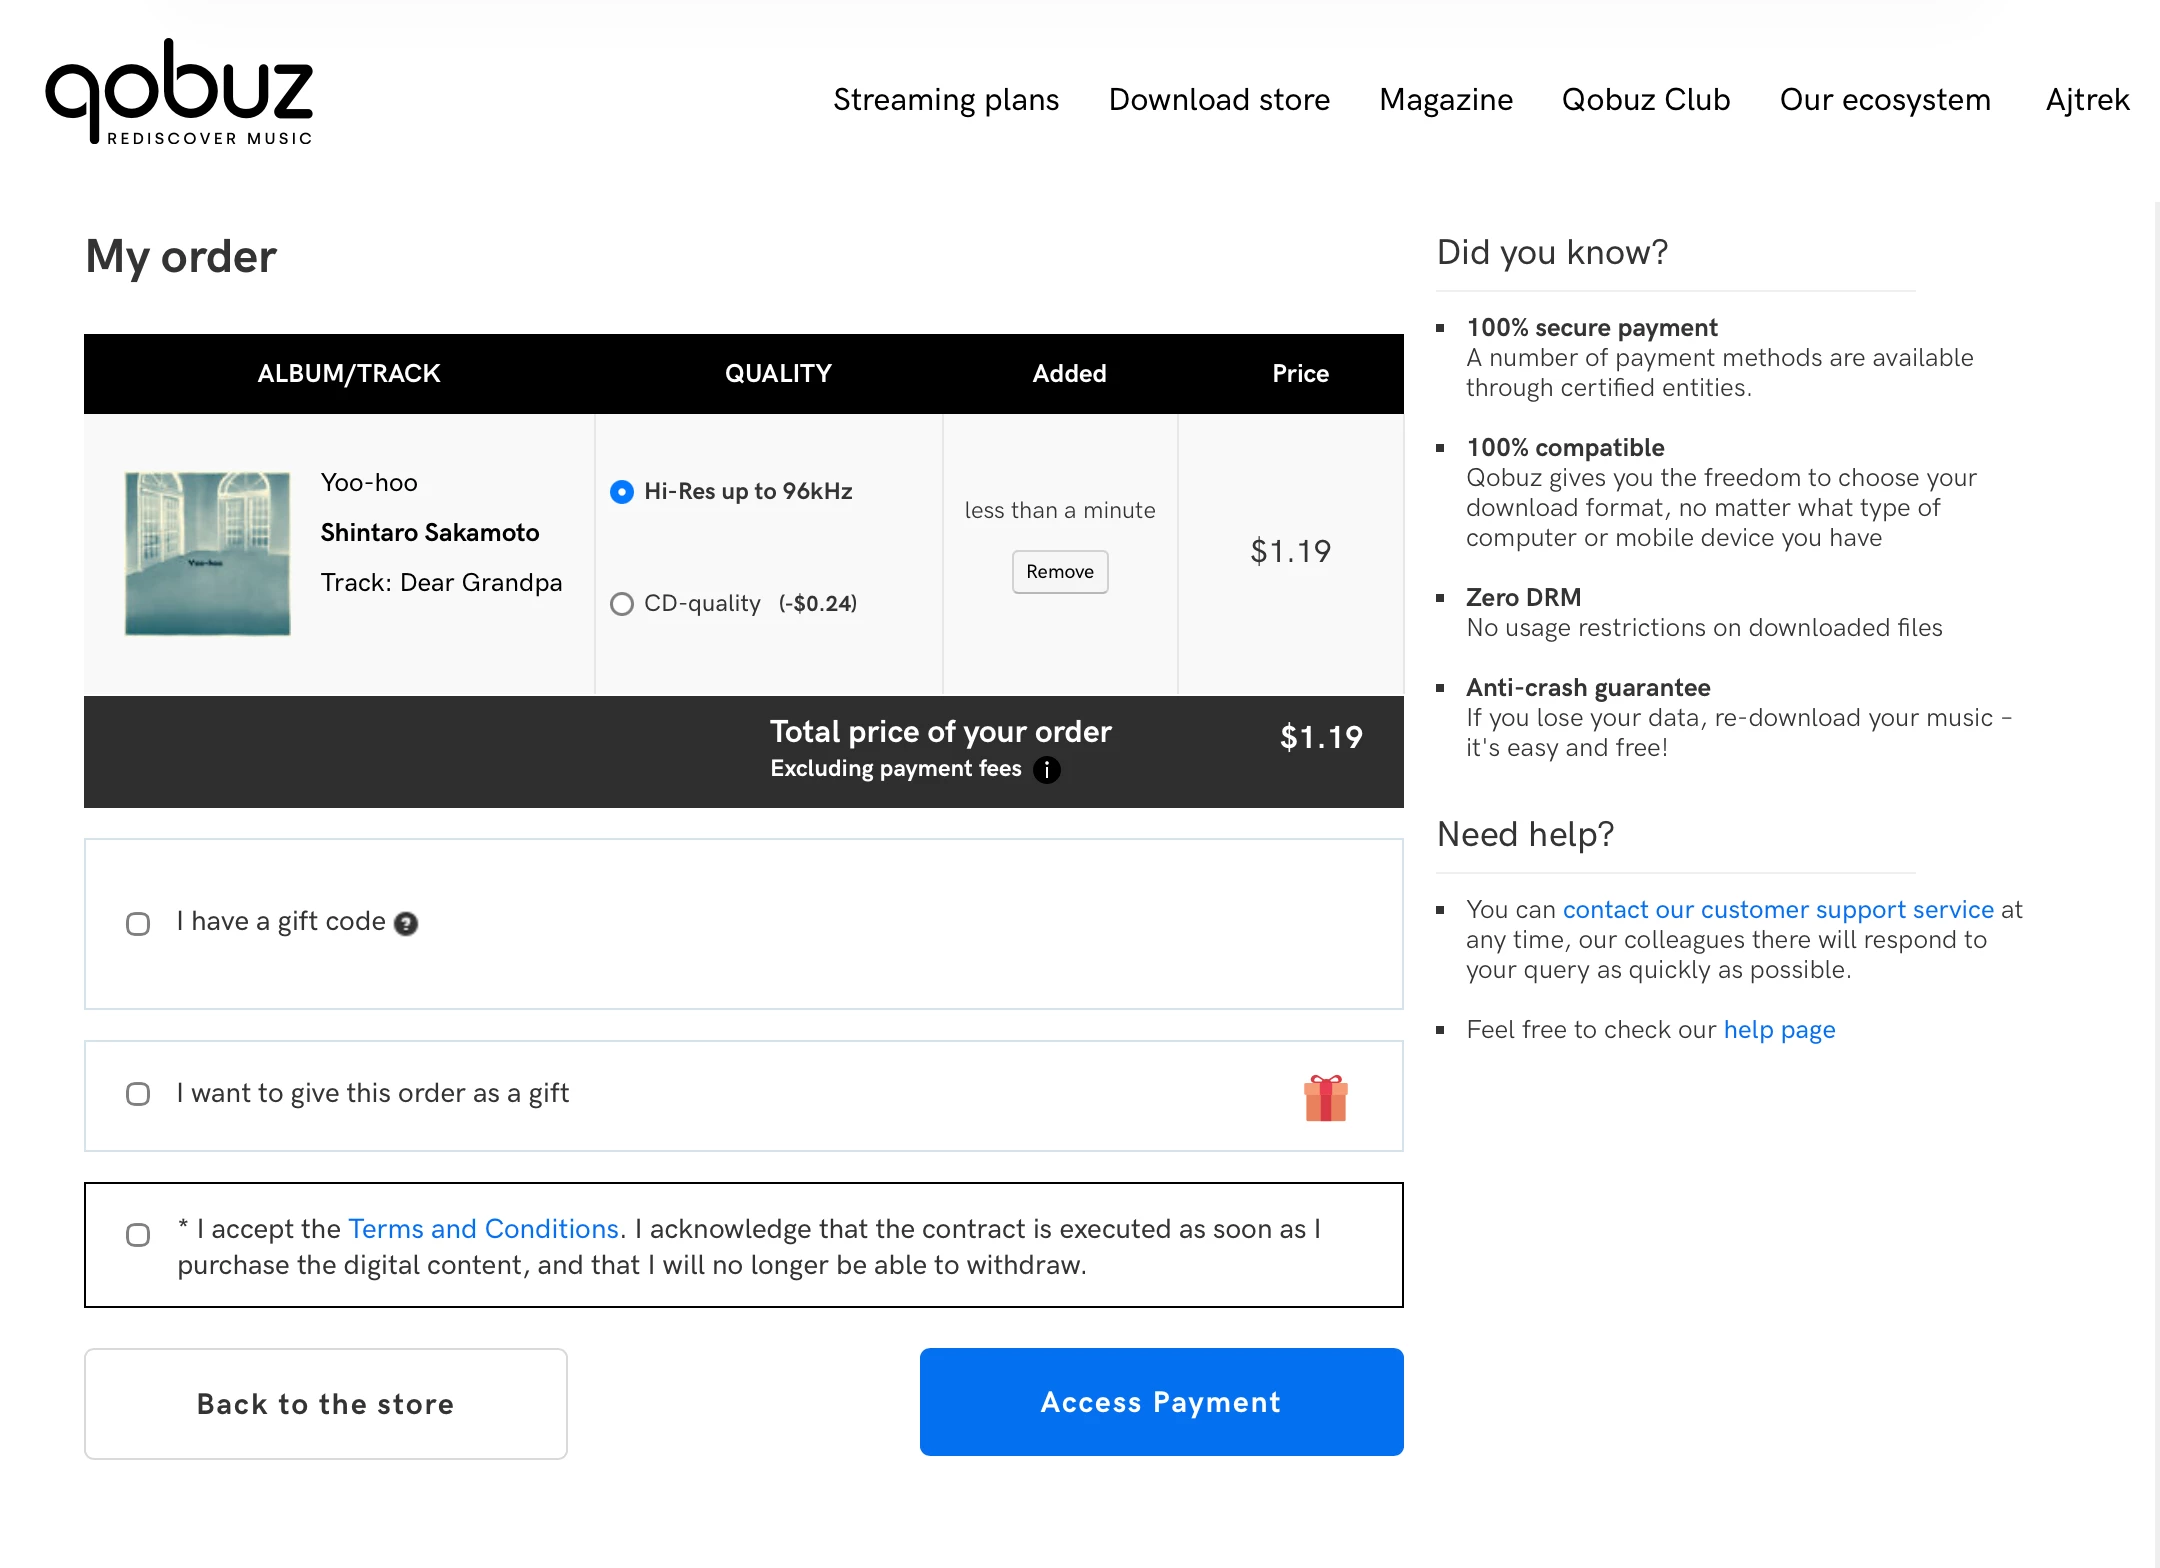Select Hi-Res up to 96kHz quality

click(x=622, y=492)
